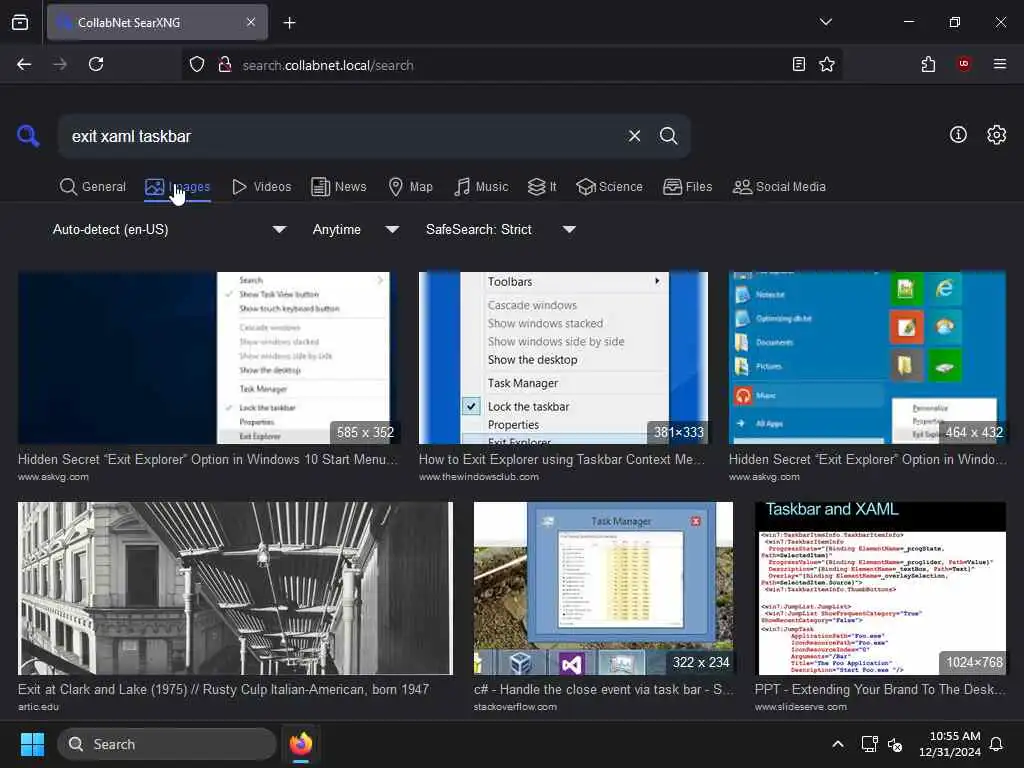The height and width of the screenshot is (768, 1024).
Task: Reload the current page
Action: [x=96, y=64]
